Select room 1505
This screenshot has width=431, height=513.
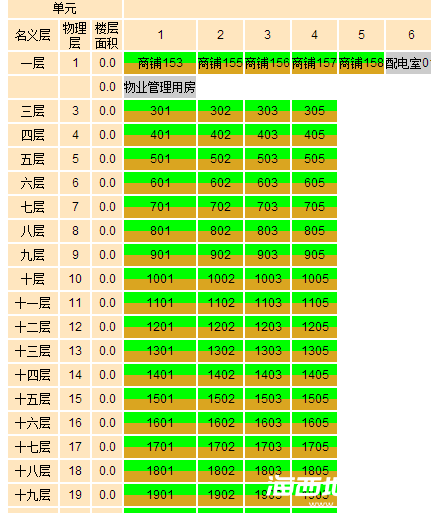pos(314,399)
